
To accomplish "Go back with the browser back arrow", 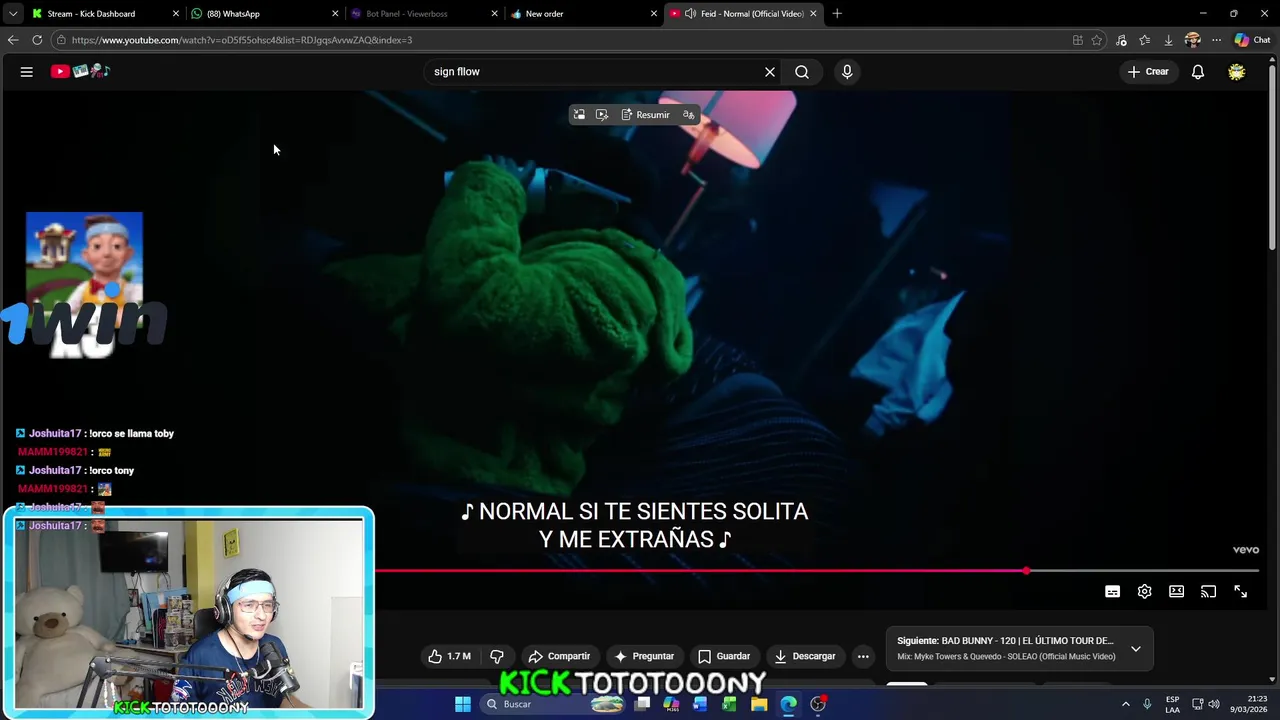I will tap(13, 40).
